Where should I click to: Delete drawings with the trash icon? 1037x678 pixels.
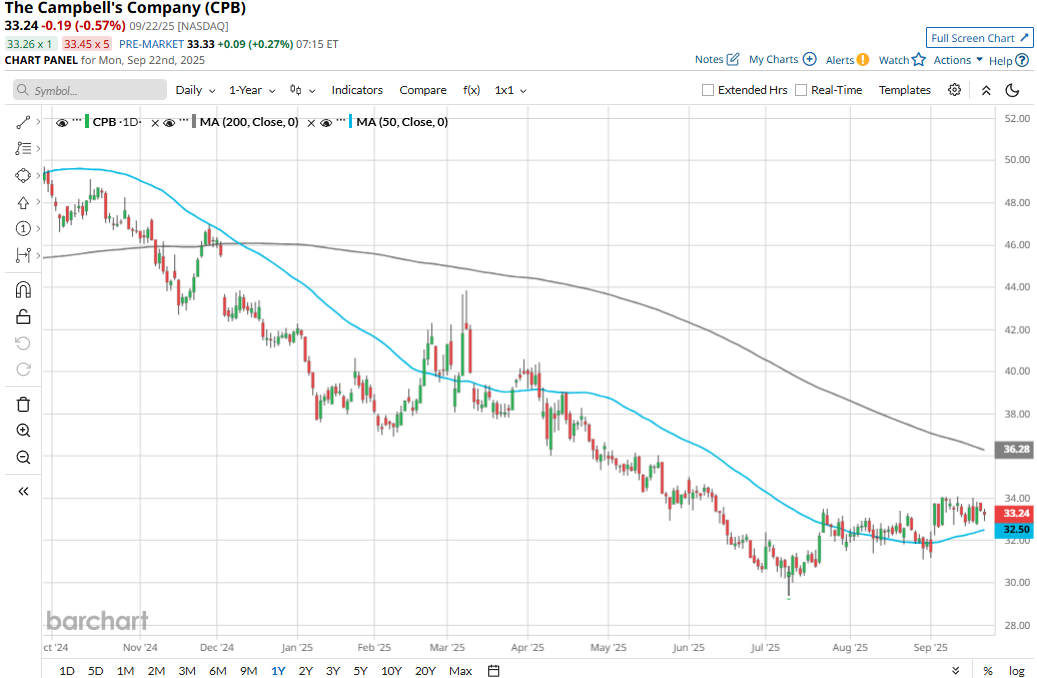[x=22, y=404]
